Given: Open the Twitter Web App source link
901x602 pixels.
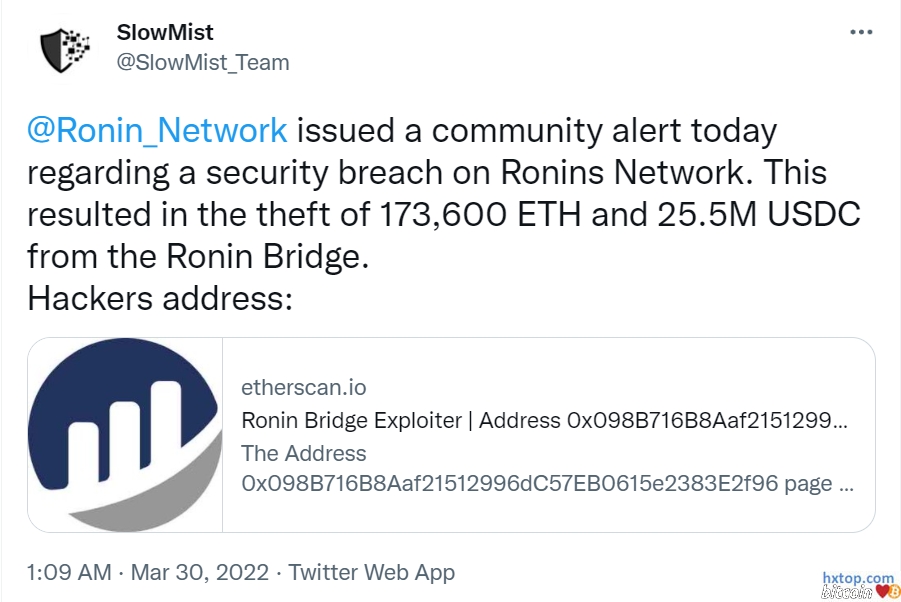Looking at the screenshot, I should [x=371, y=573].
